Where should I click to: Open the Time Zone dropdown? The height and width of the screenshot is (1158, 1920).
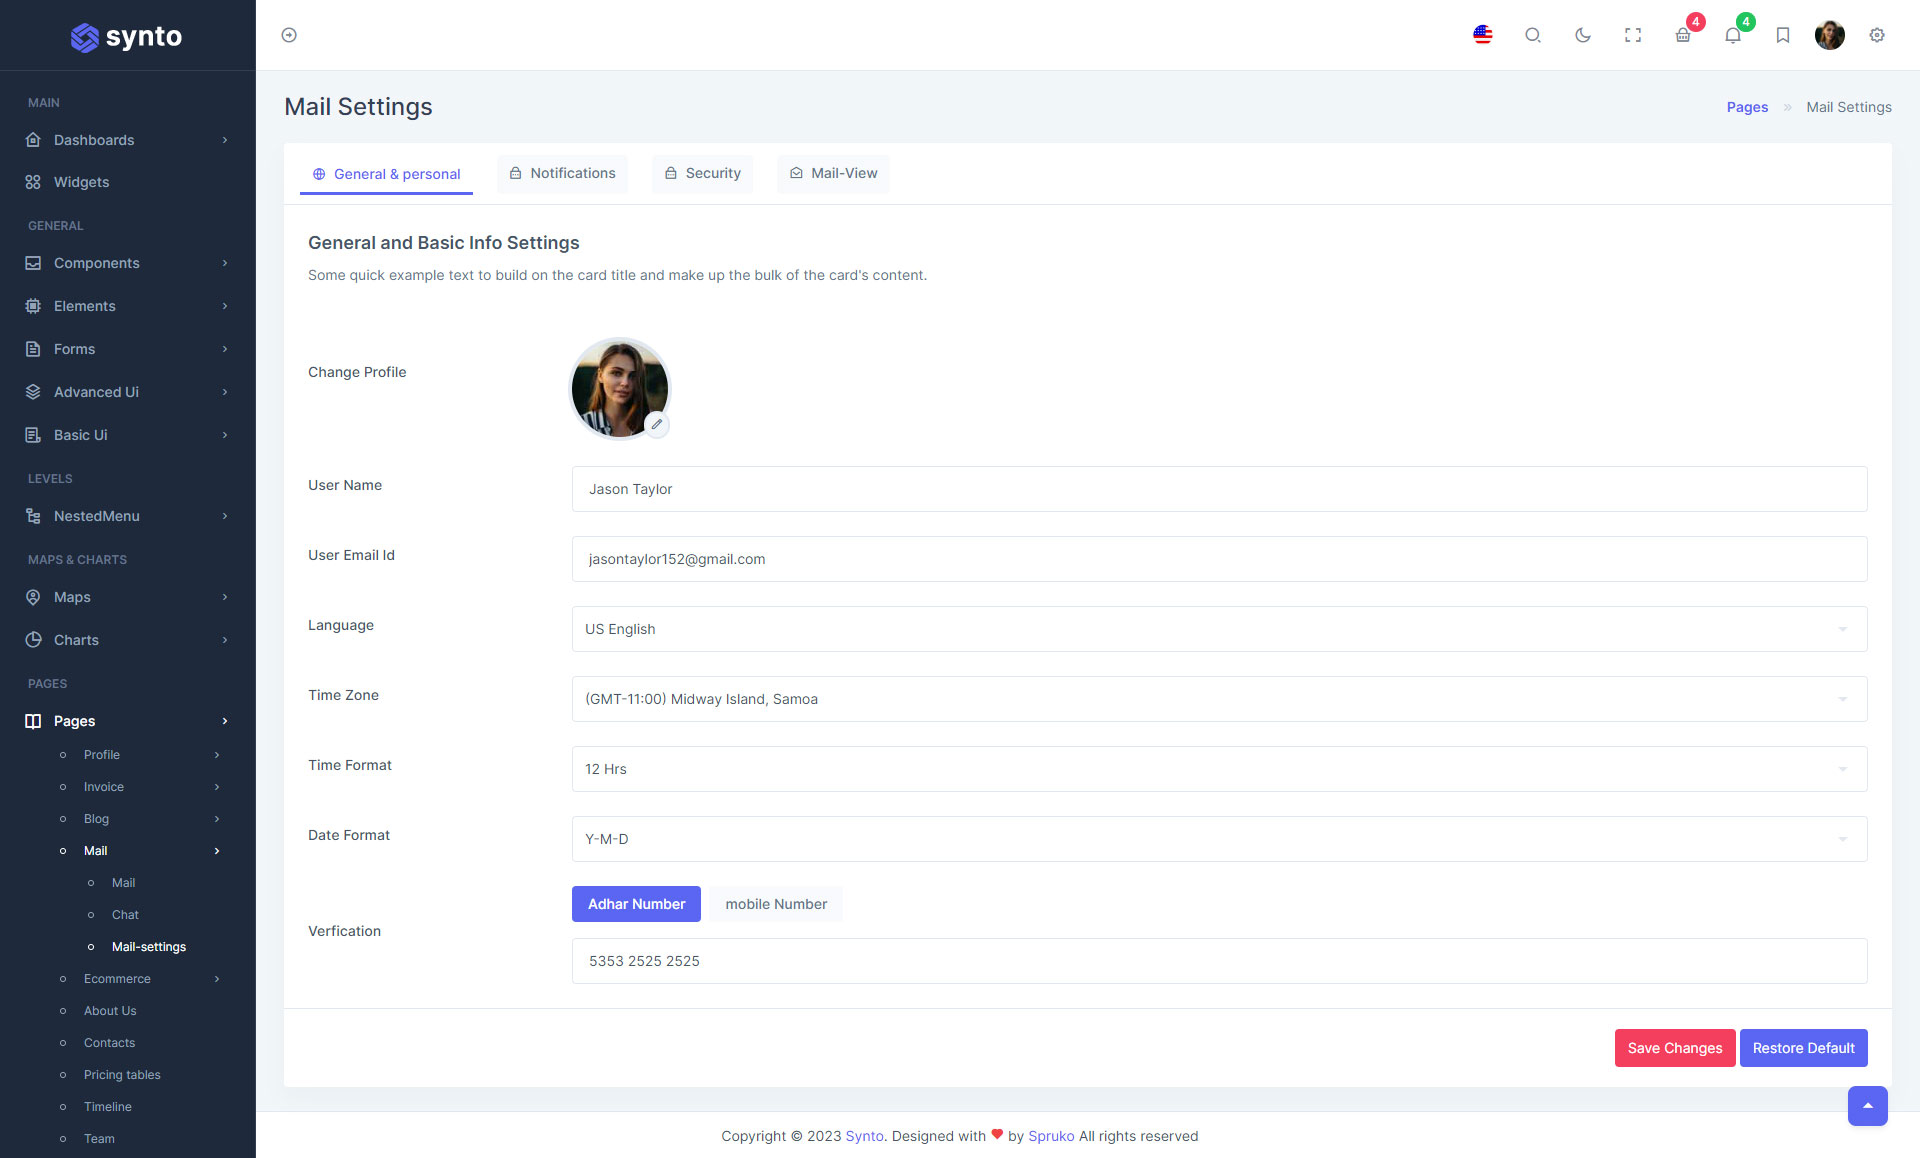[1218, 699]
